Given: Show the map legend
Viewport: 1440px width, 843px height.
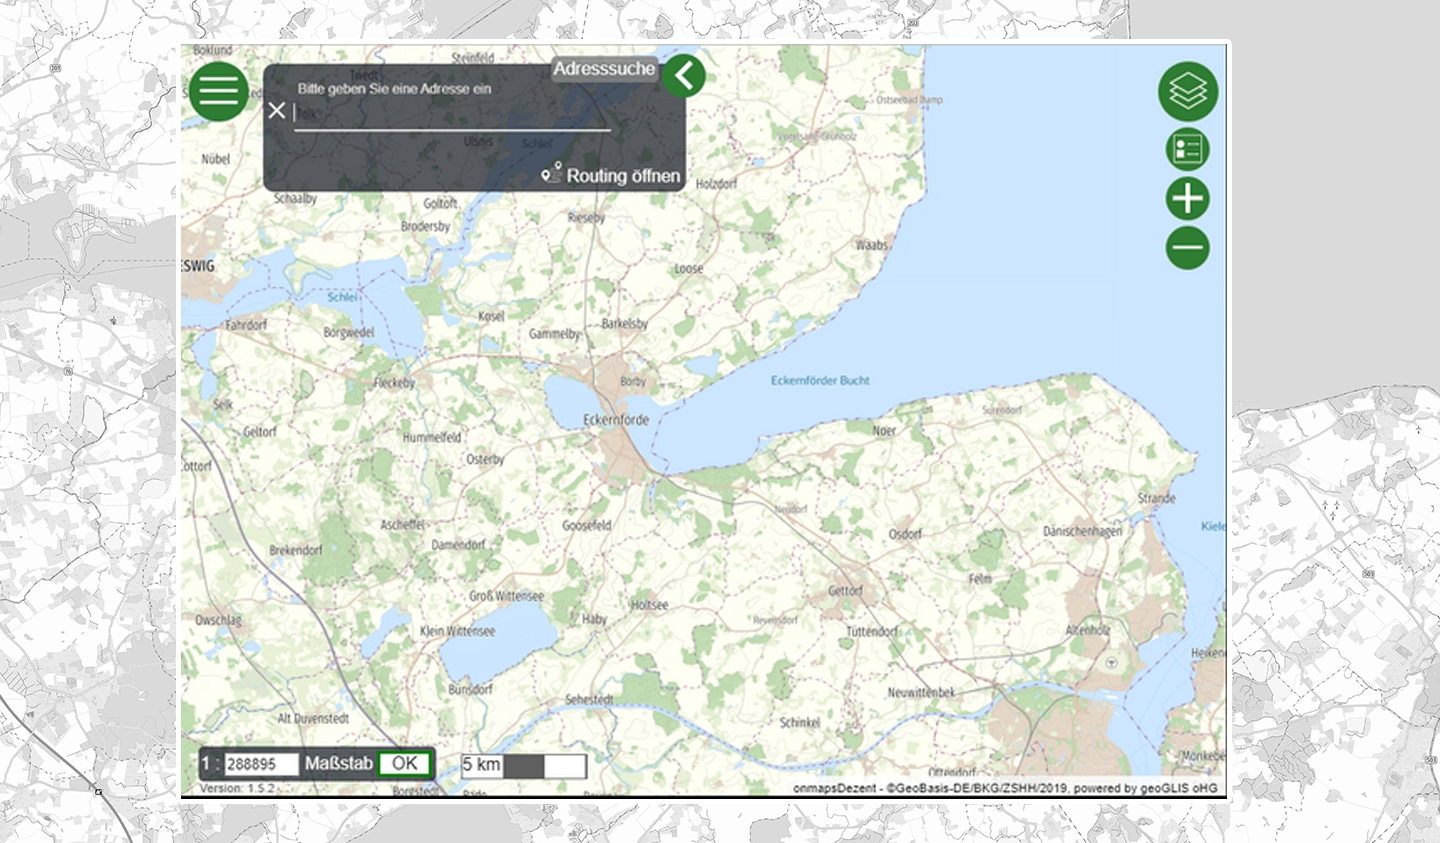Looking at the screenshot, I should 1188,150.
